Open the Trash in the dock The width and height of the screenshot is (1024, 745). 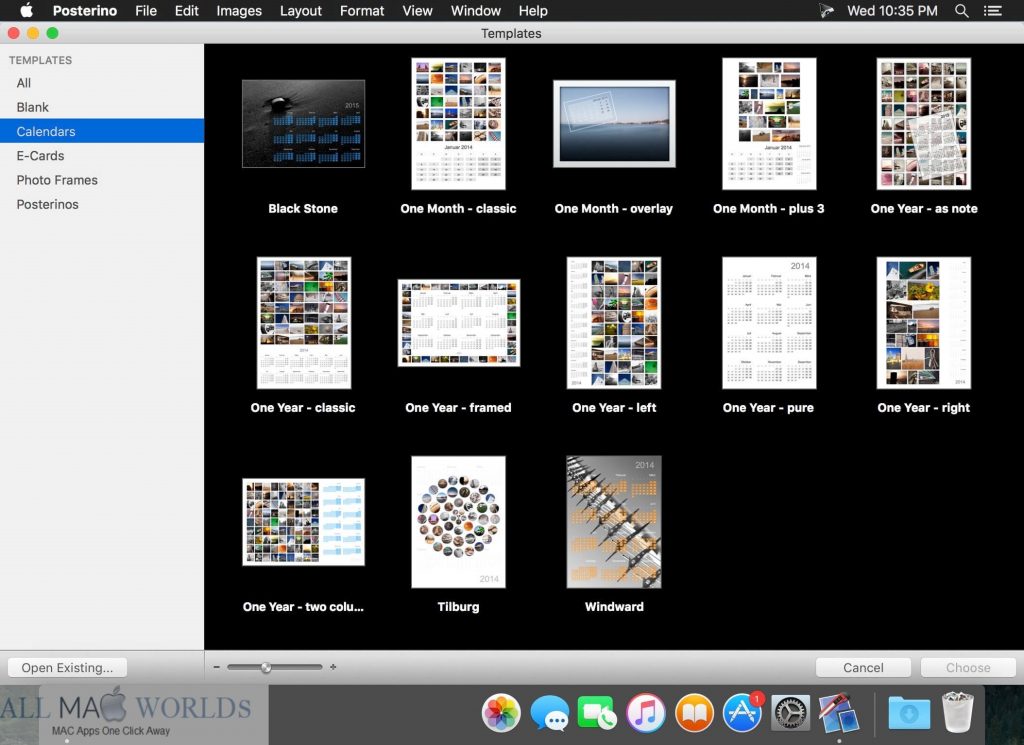(957, 712)
